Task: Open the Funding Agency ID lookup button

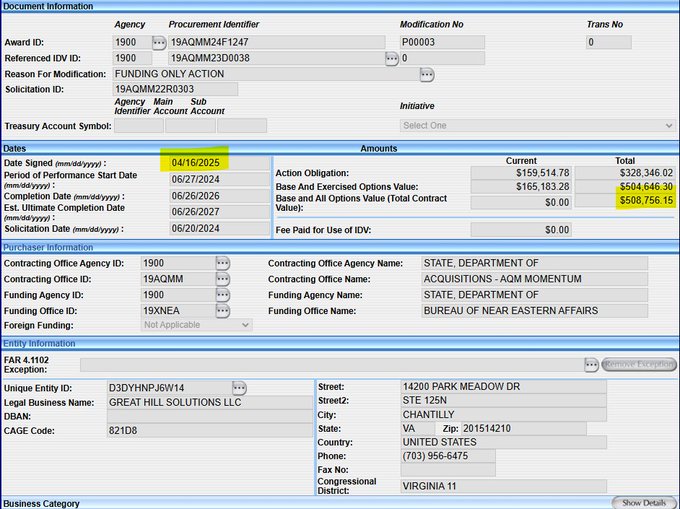Action: (222, 295)
